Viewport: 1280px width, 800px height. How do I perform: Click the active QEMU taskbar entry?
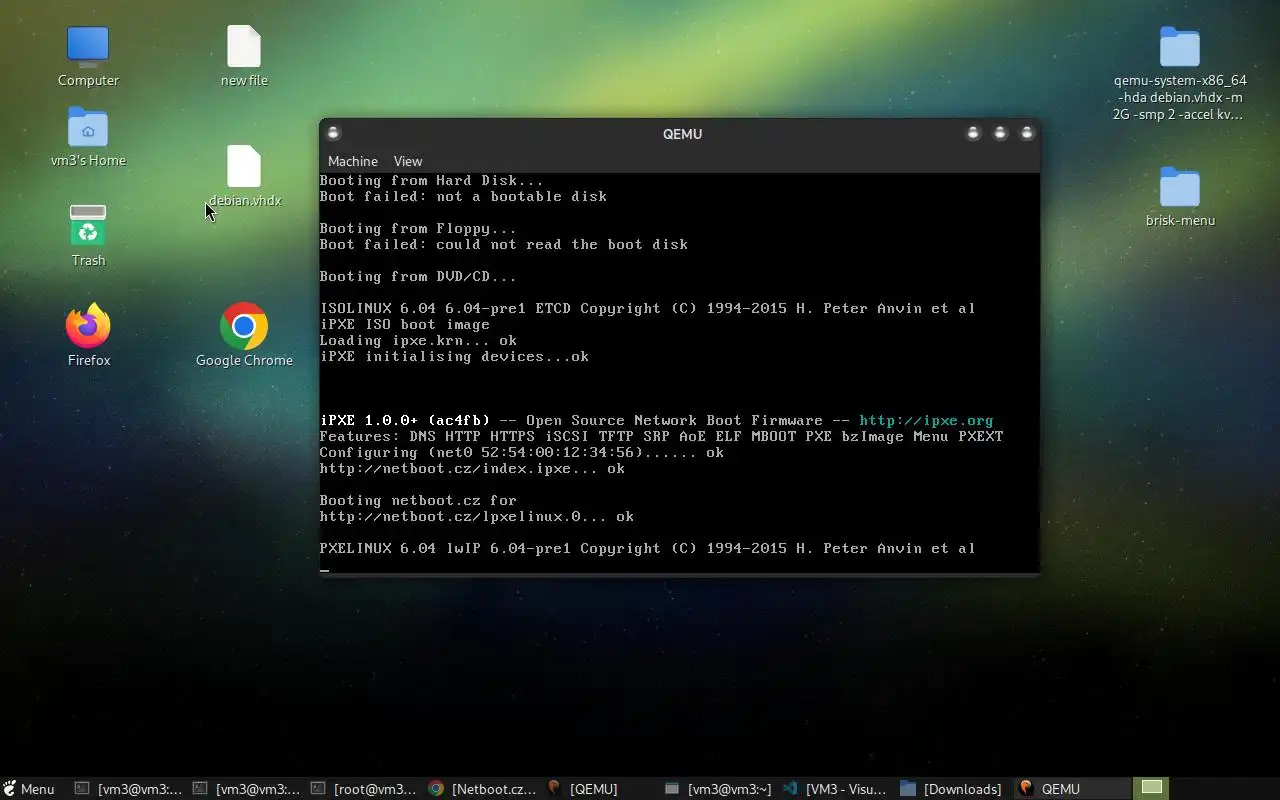[x=1070, y=789]
